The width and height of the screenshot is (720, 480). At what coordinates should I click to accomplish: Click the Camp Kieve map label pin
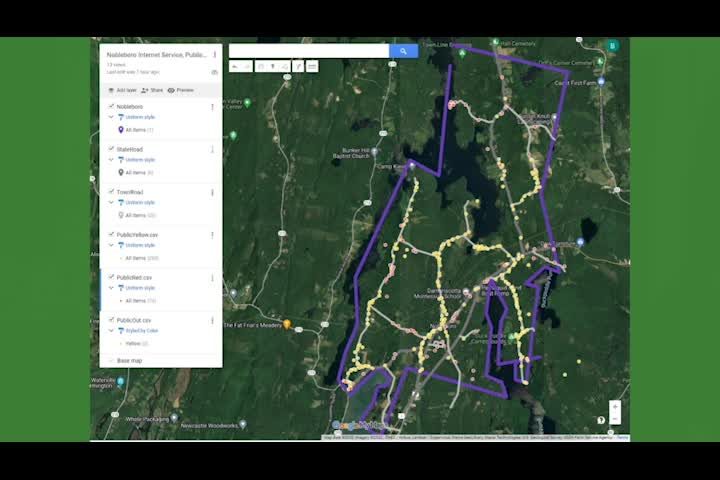coord(412,167)
